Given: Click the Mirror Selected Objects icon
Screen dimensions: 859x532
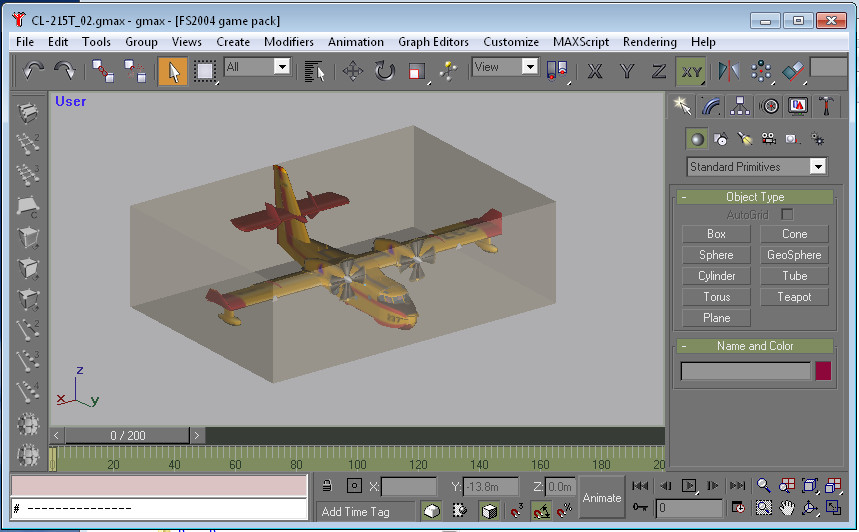Looking at the screenshot, I should click(x=729, y=71).
